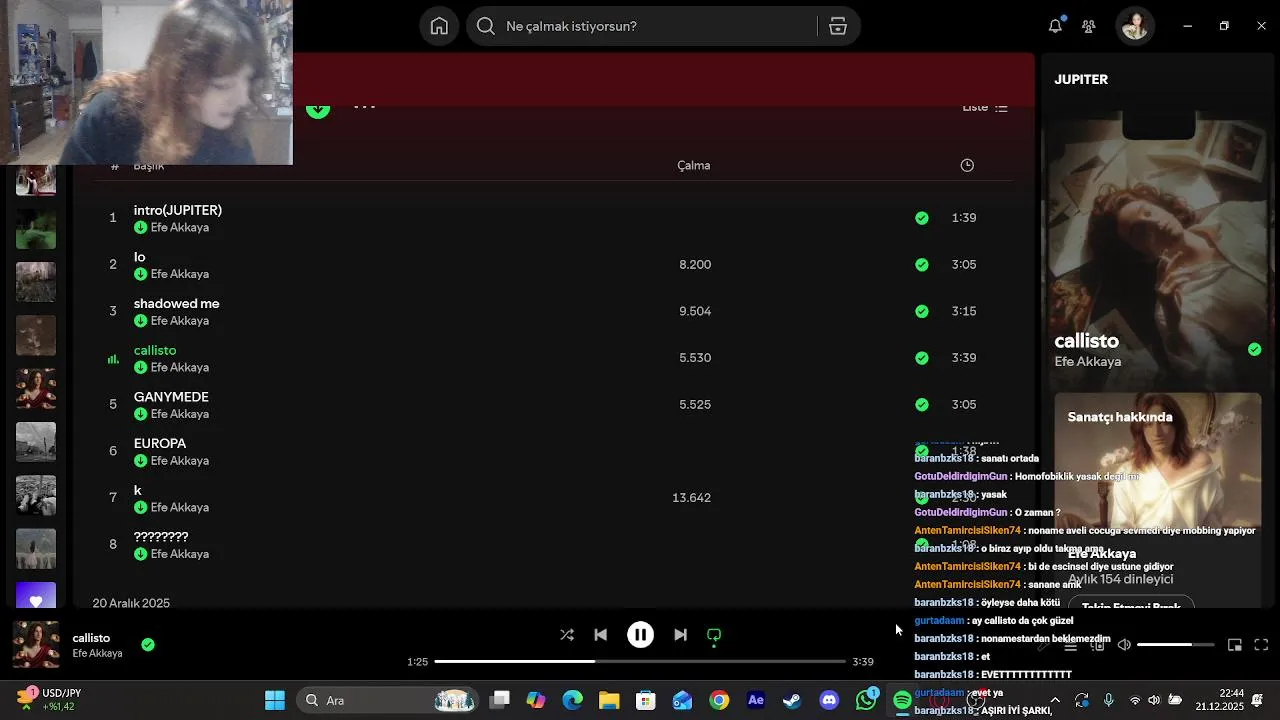Open After Effects from taskbar

point(756,701)
